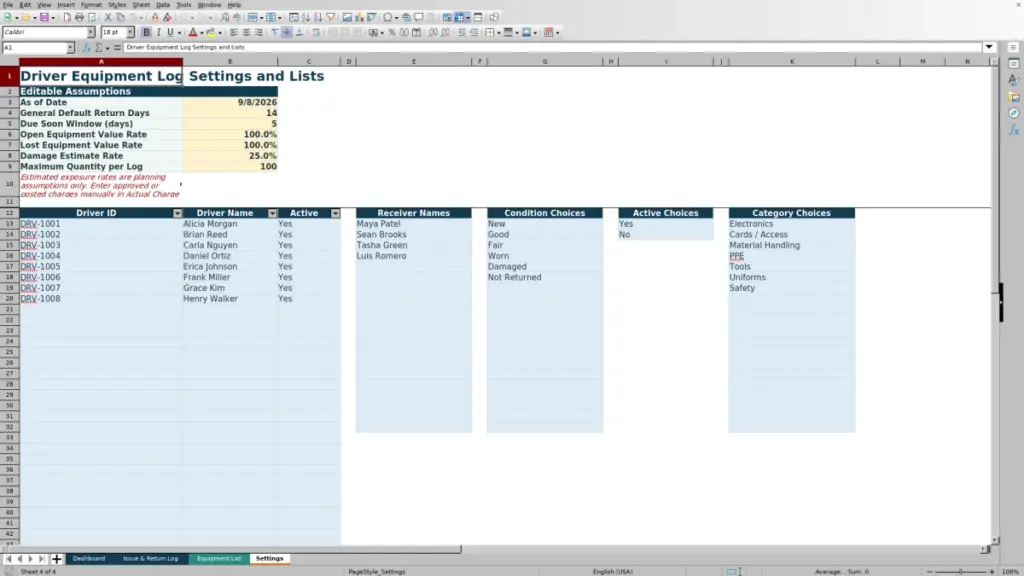Toggle Align Top vertical alignment

[x=275, y=33]
